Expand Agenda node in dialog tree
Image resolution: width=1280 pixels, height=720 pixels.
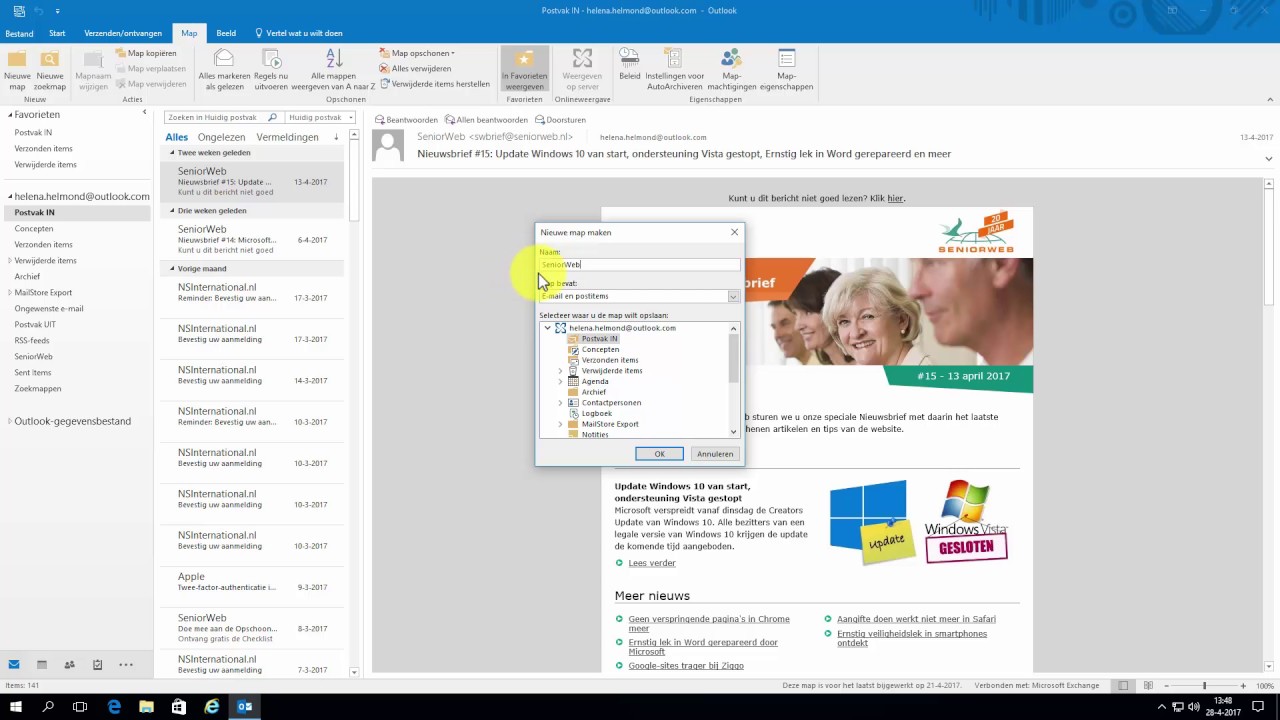click(x=560, y=381)
